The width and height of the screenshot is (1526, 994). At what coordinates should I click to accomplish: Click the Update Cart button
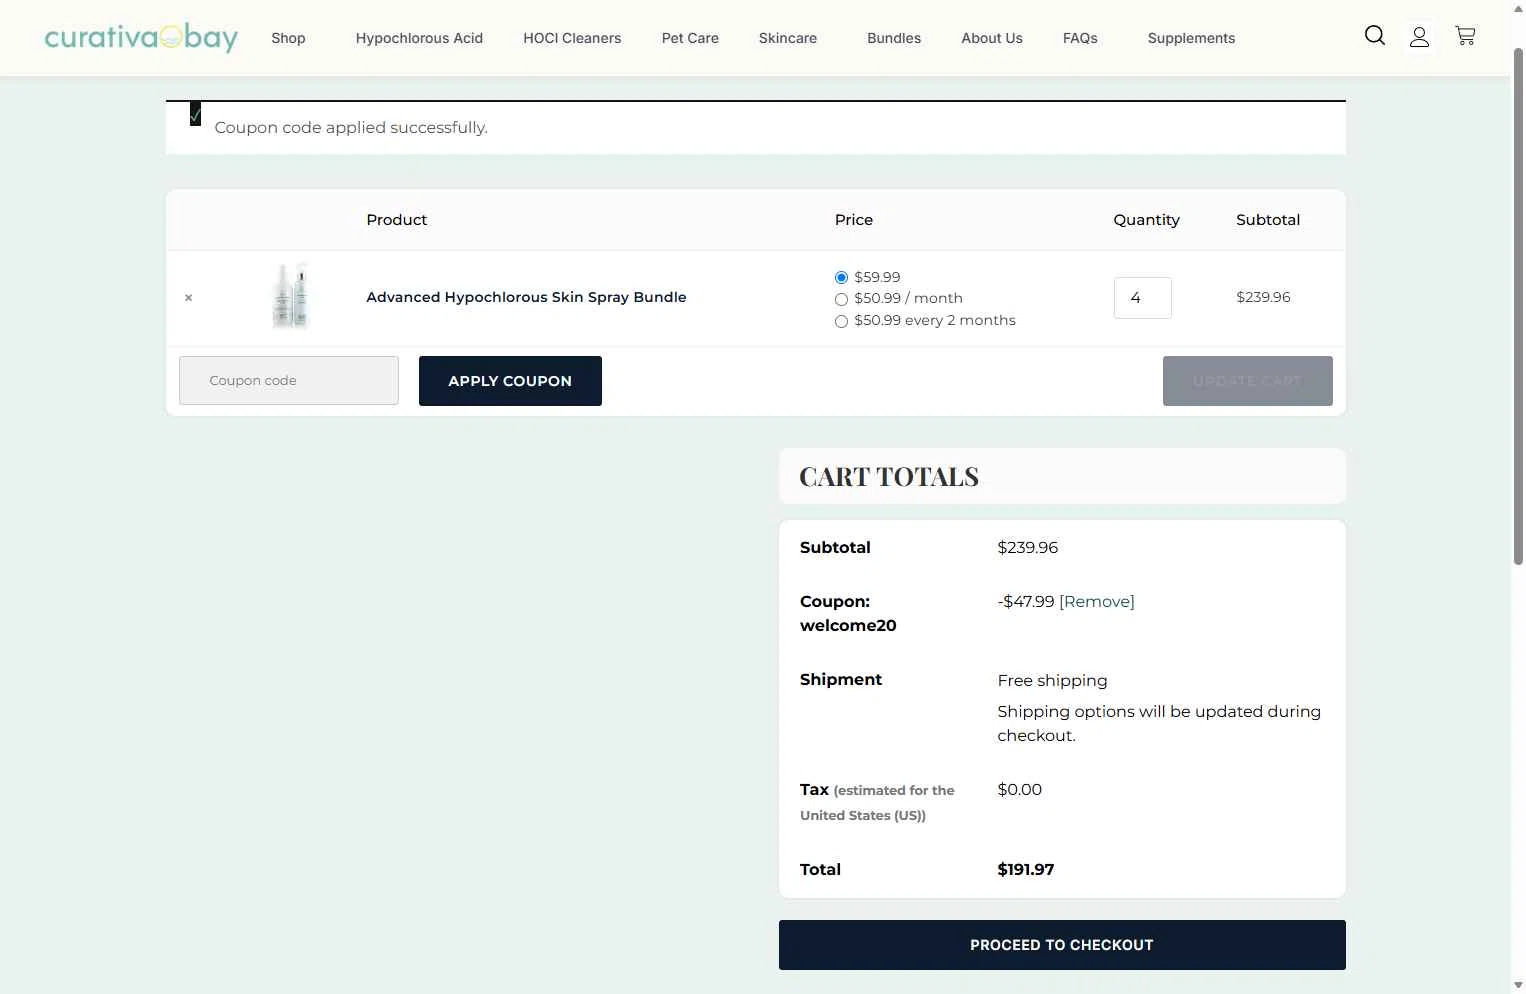click(x=1247, y=381)
